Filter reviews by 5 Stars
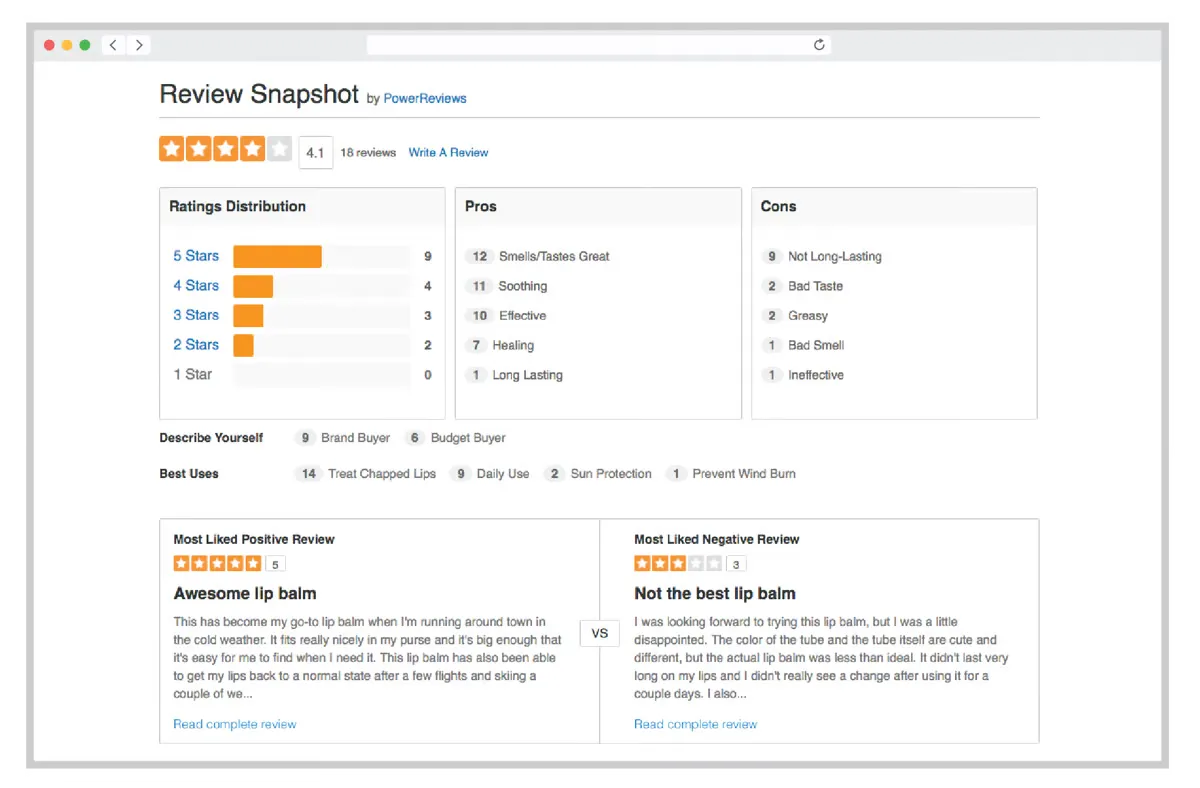 (196, 256)
